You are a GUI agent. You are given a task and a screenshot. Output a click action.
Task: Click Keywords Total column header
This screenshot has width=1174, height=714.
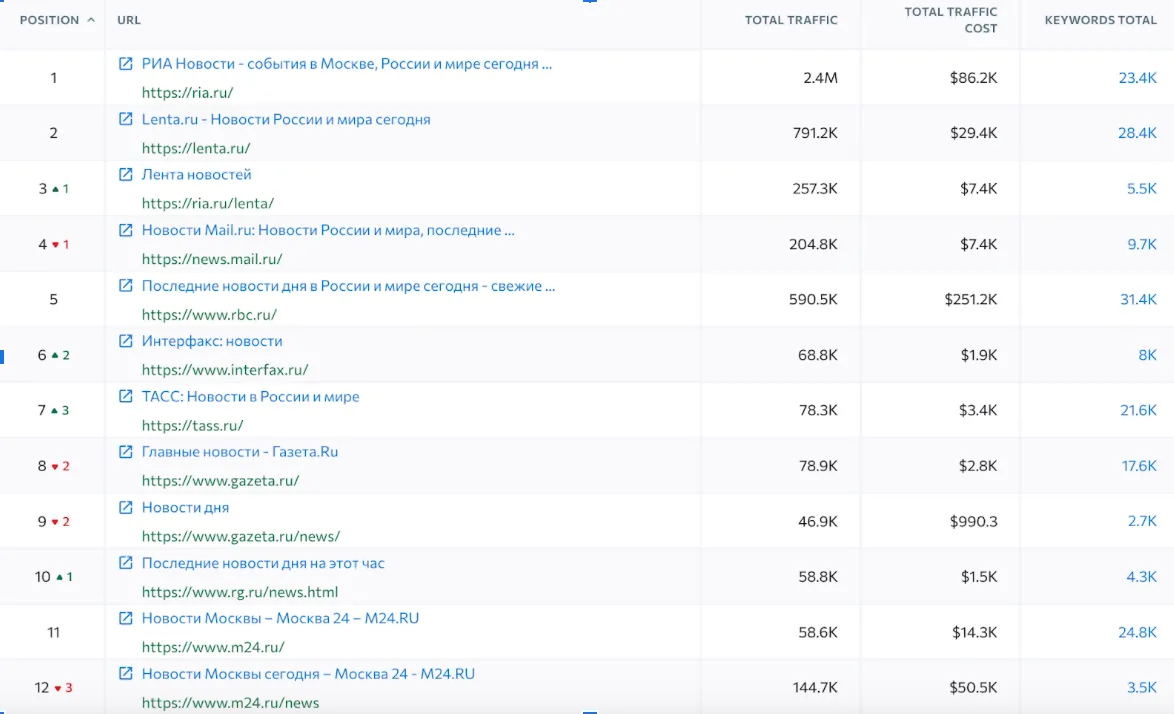point(1100,20)
